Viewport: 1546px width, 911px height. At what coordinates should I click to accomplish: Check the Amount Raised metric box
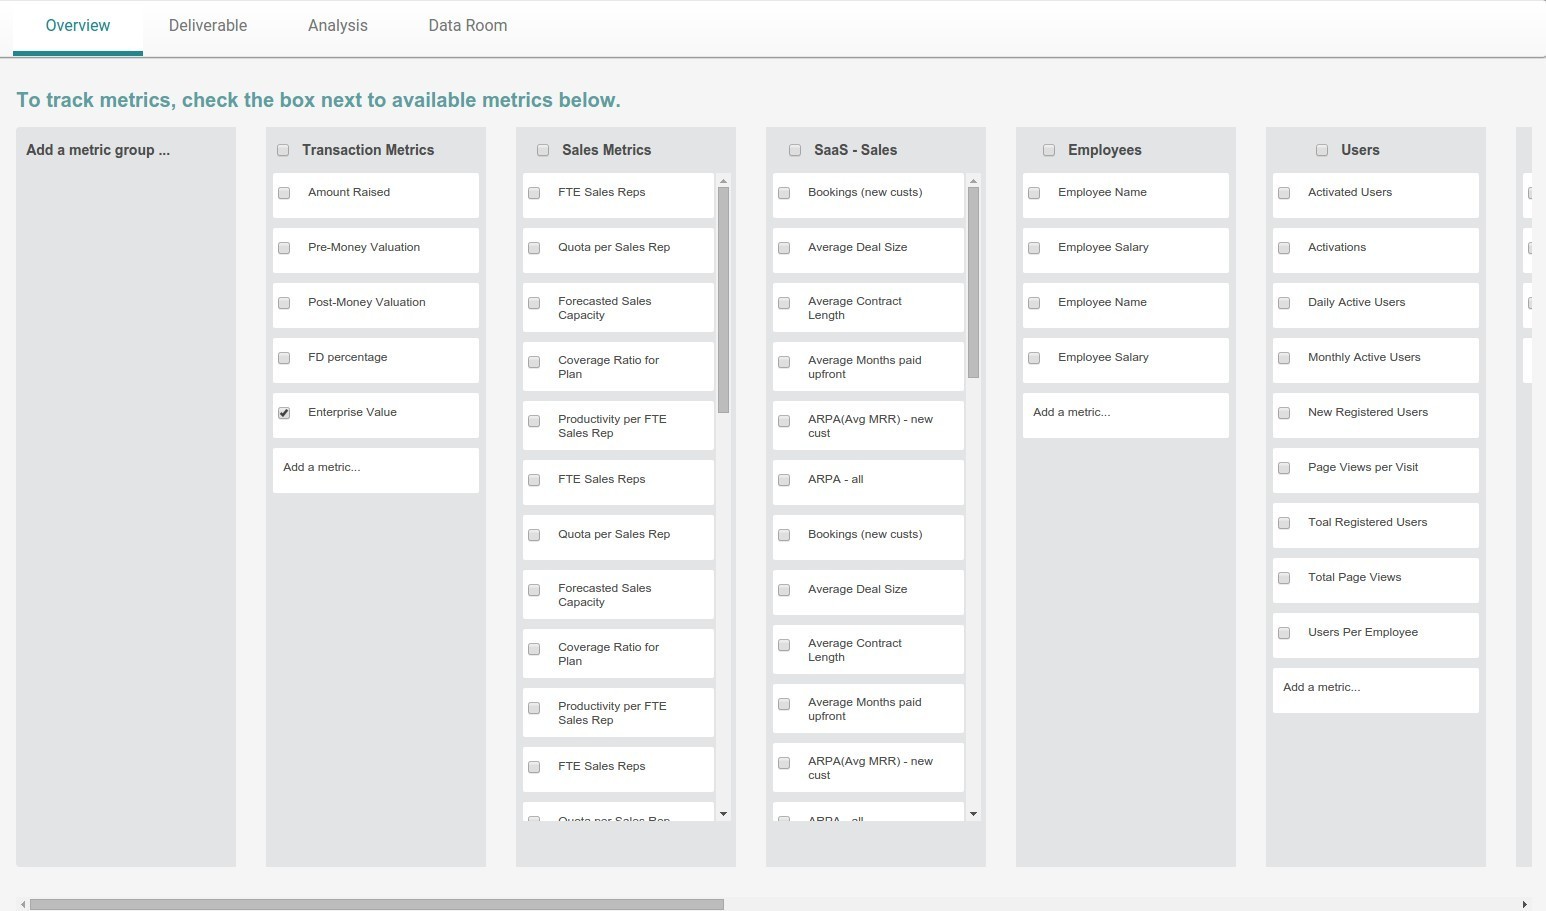pyautogui.click(x=284, y=193)
